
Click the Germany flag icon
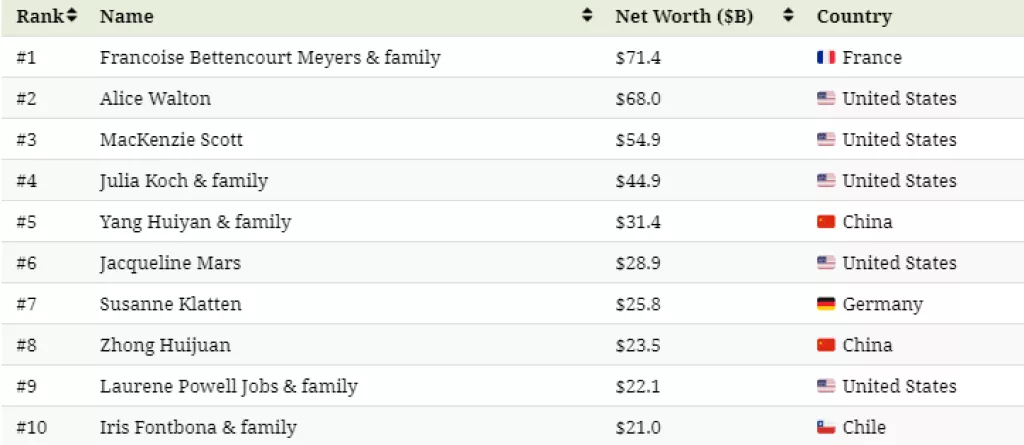tap(825, 304)
